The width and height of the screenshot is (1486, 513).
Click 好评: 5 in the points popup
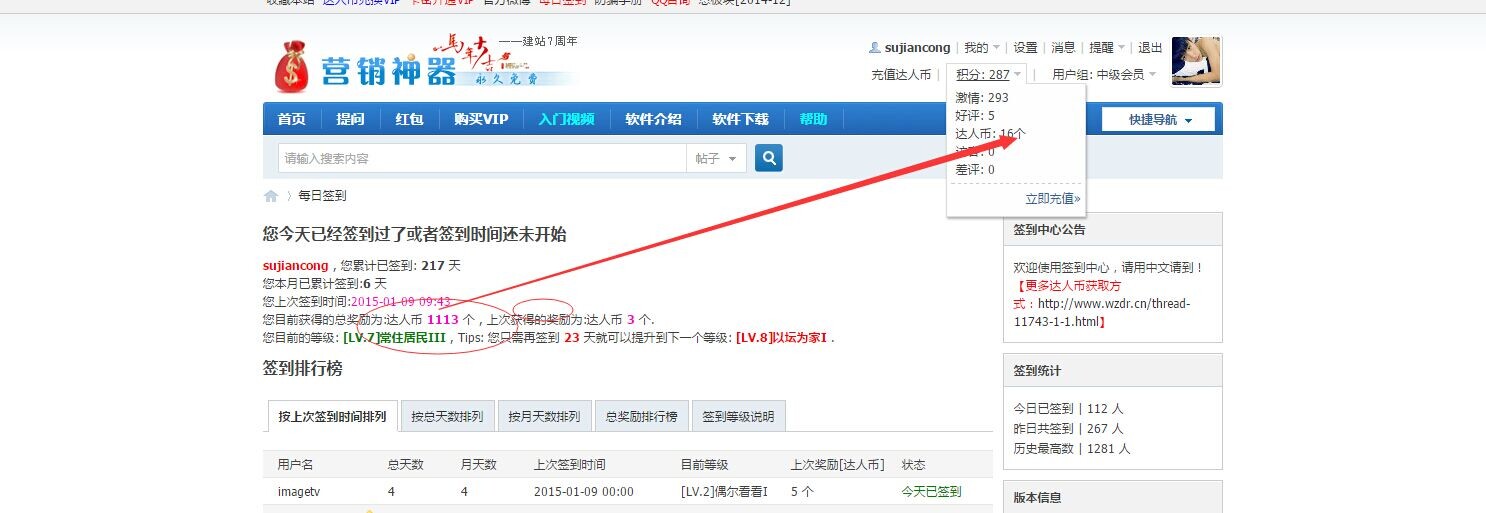coord(975,116)
